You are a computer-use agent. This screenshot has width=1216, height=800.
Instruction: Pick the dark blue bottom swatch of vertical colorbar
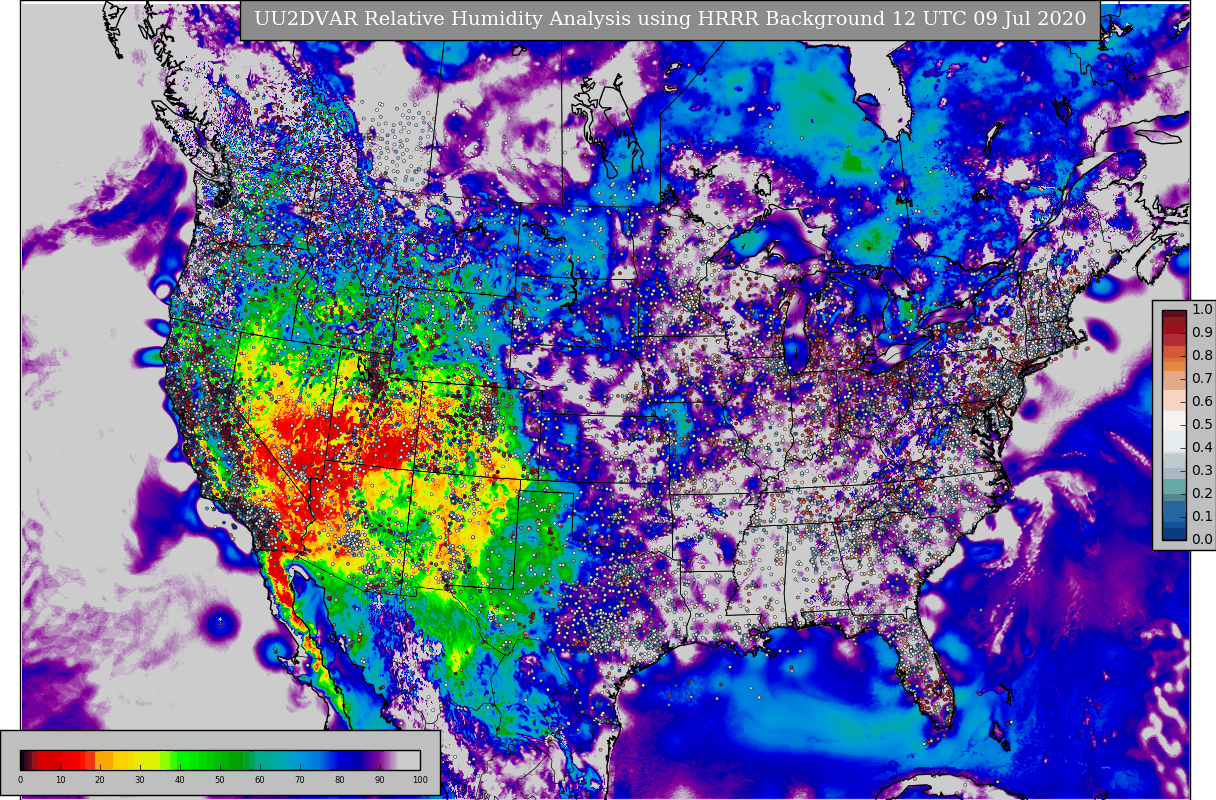[x=1174, y=534]
